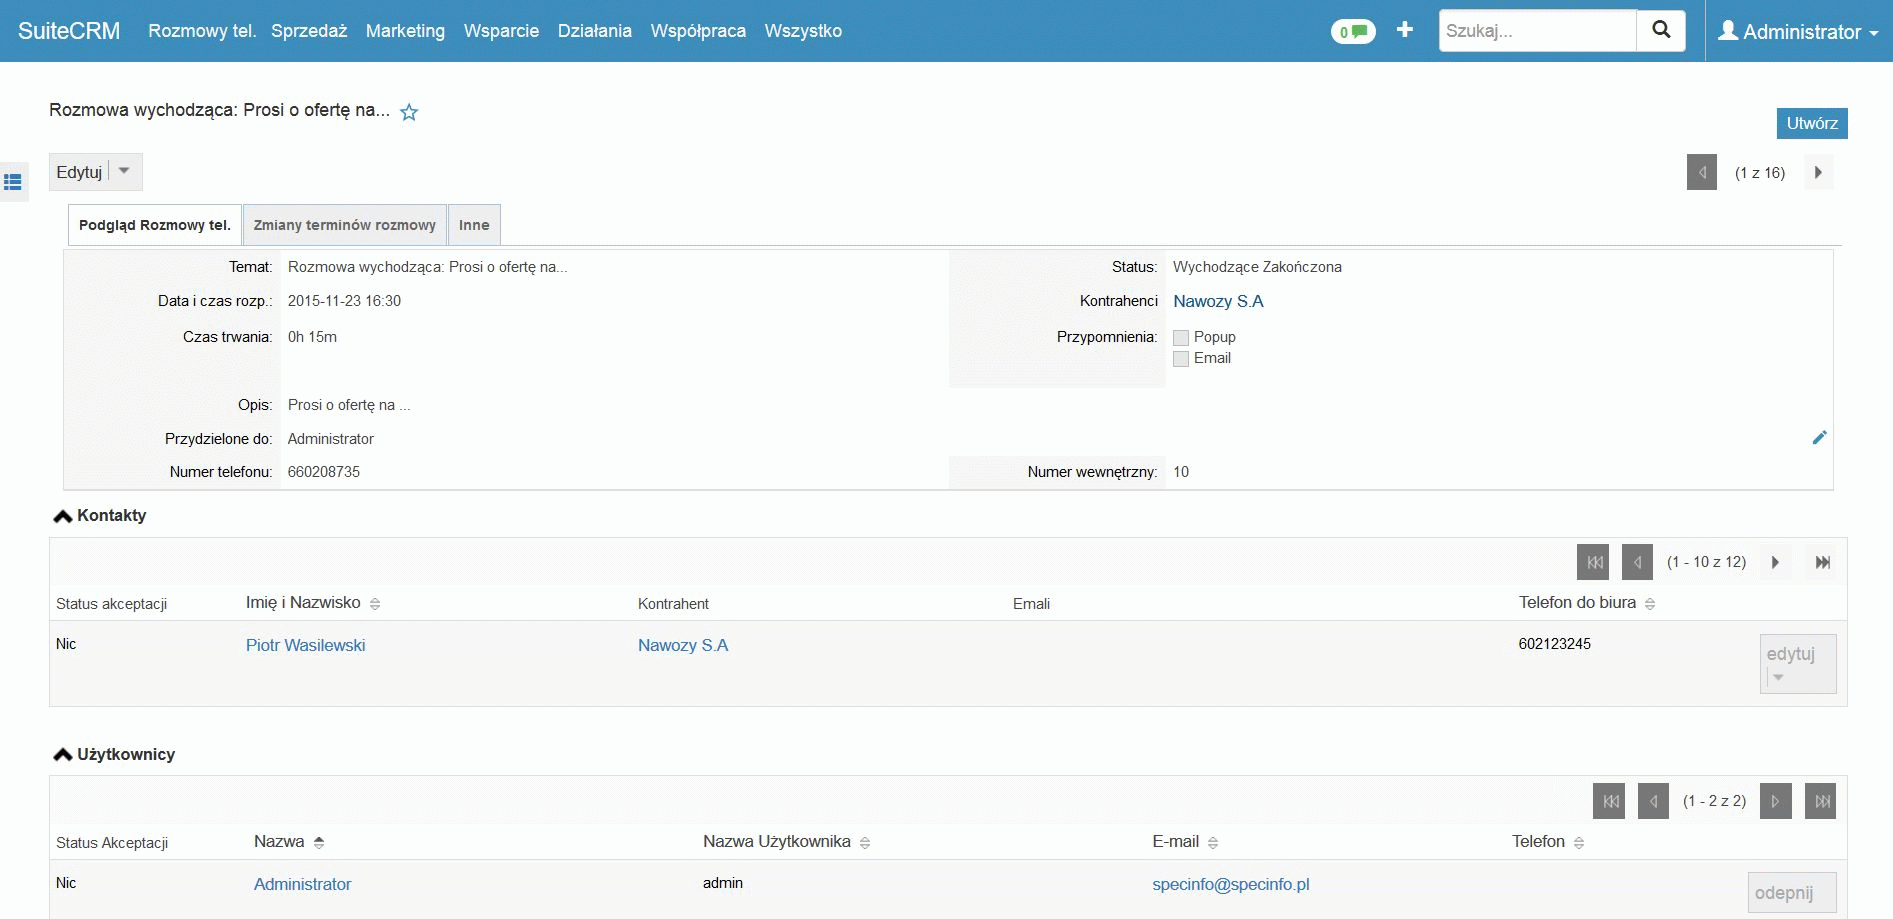Mark call as favorite with star
Image resolution: width=1893 pixels, height=919 pixels.
click(409, 112)
